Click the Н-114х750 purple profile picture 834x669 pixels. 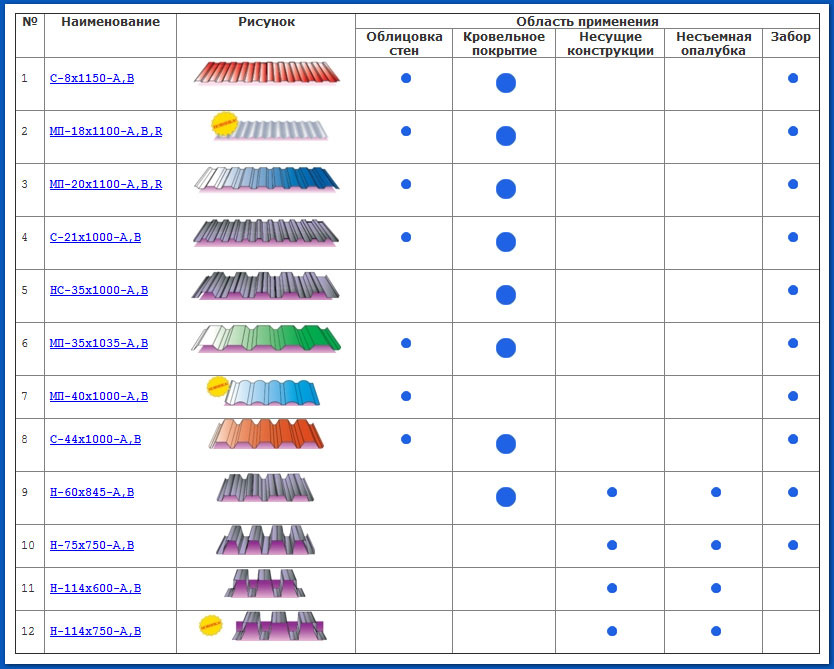point(279,626)
